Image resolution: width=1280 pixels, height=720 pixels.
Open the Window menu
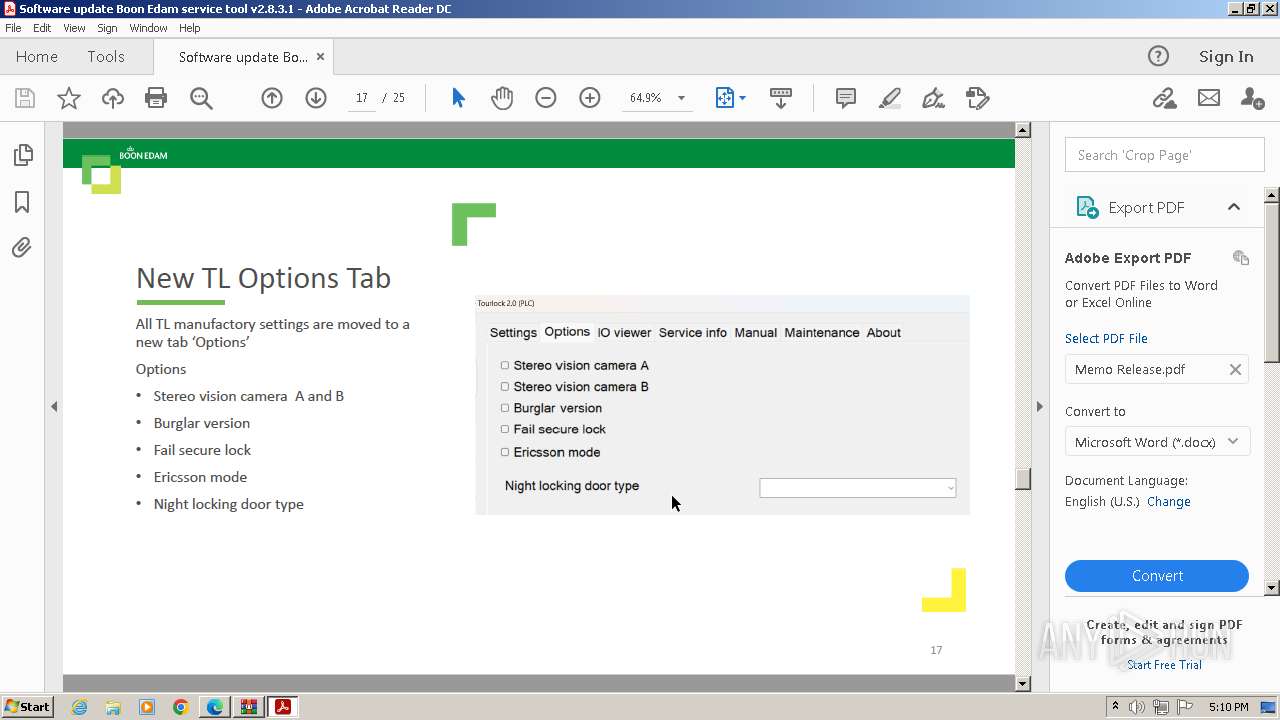pyautogui.click(x=148, y=28)
